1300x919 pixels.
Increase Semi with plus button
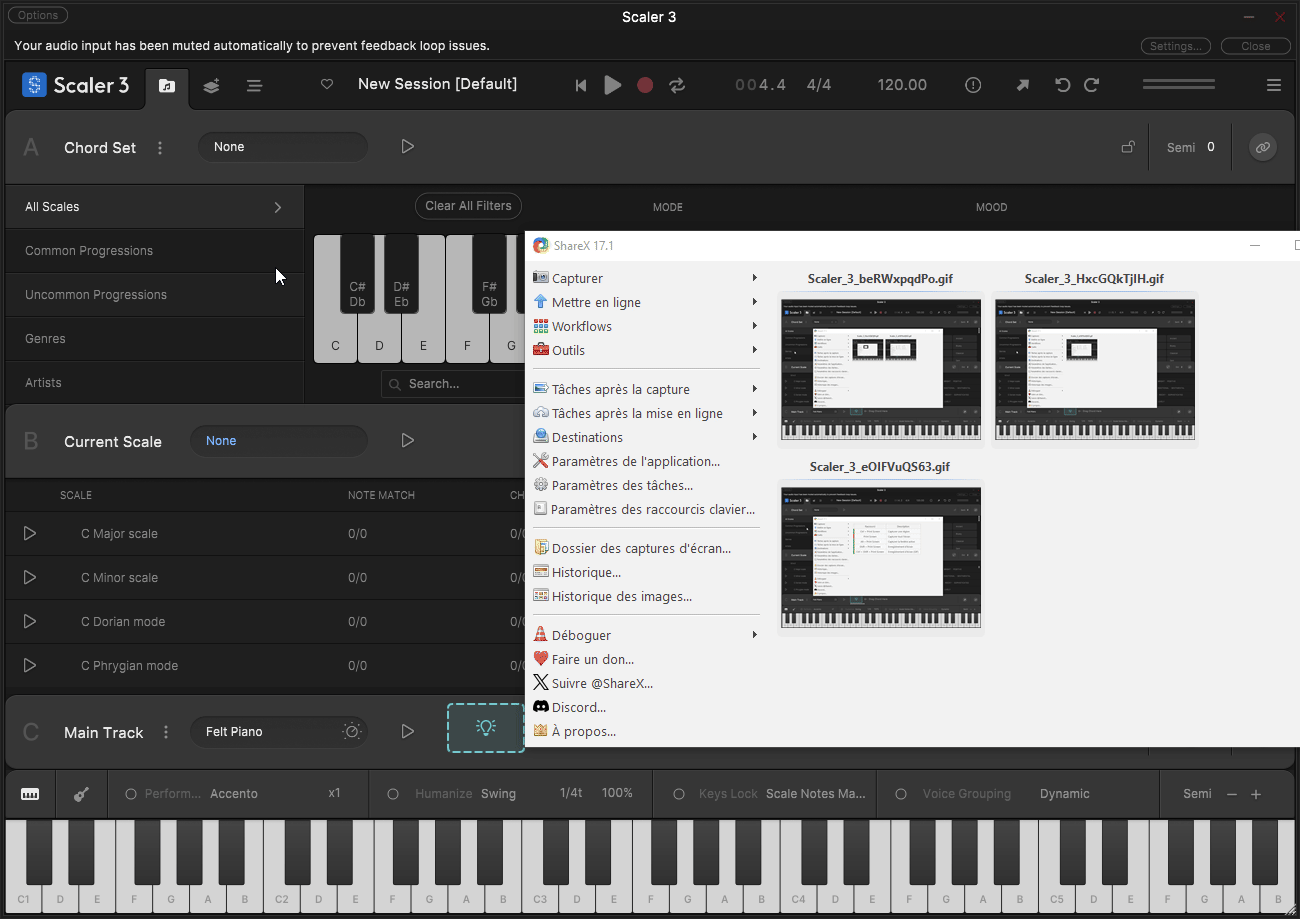click(x=1256, y=794)
